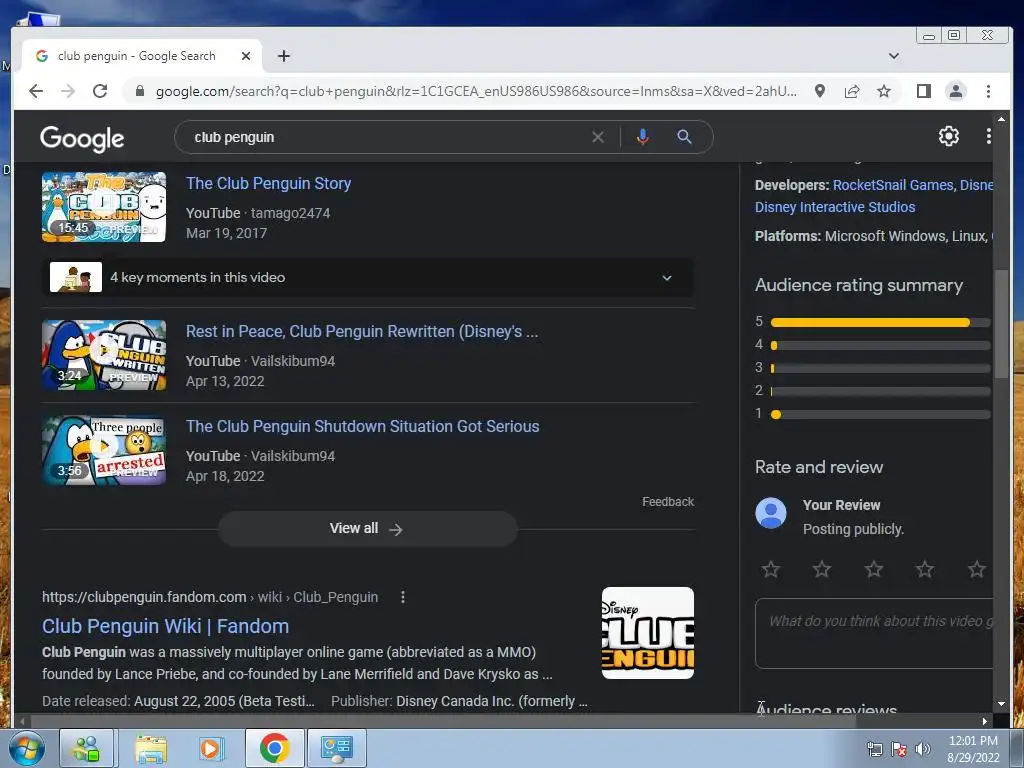Viewport: 1024px width, 768px height.
Task: Click the 1-star rating bar
Action: point(880,415)
